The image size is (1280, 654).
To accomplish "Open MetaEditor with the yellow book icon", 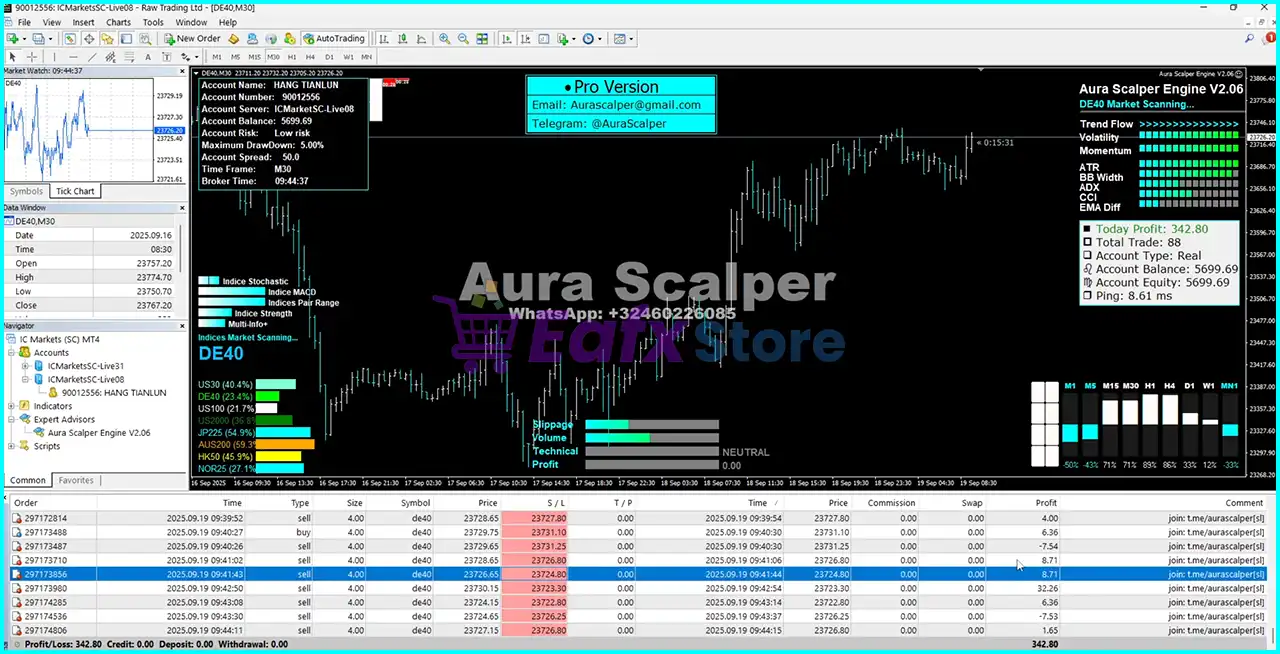I will click(233, 39).
